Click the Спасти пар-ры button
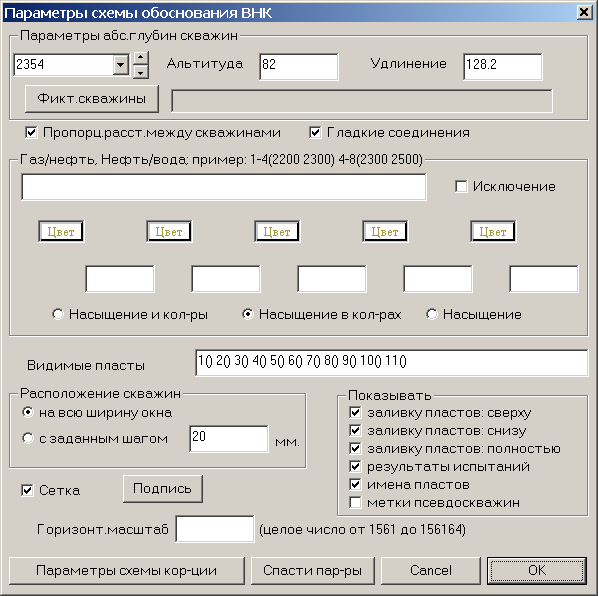598x596 pixels. (x=312, y=570)
